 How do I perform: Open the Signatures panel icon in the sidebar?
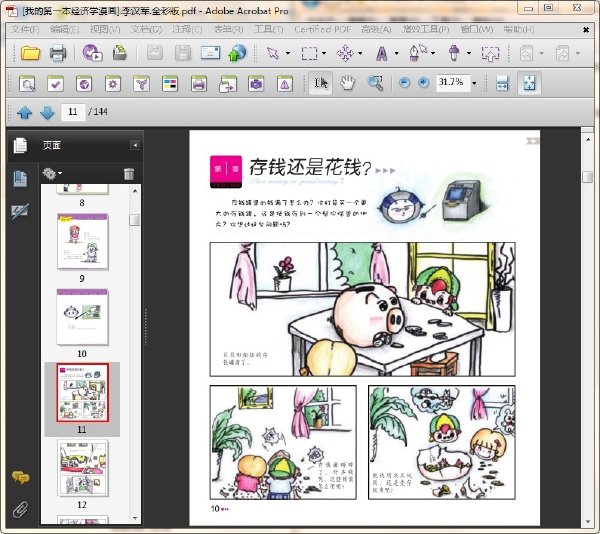20,212
